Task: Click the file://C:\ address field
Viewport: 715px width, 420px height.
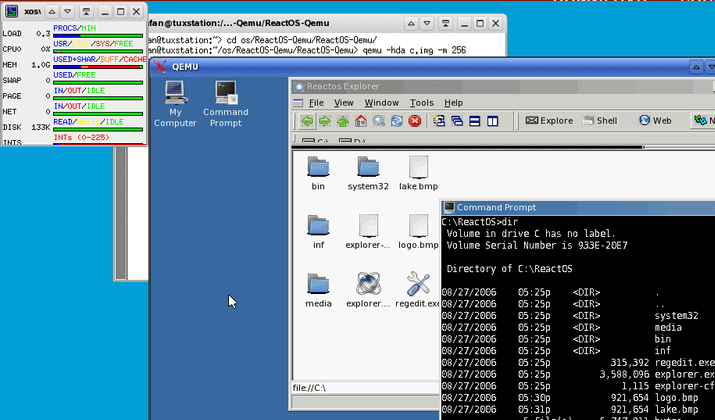Action: [365, 388]
